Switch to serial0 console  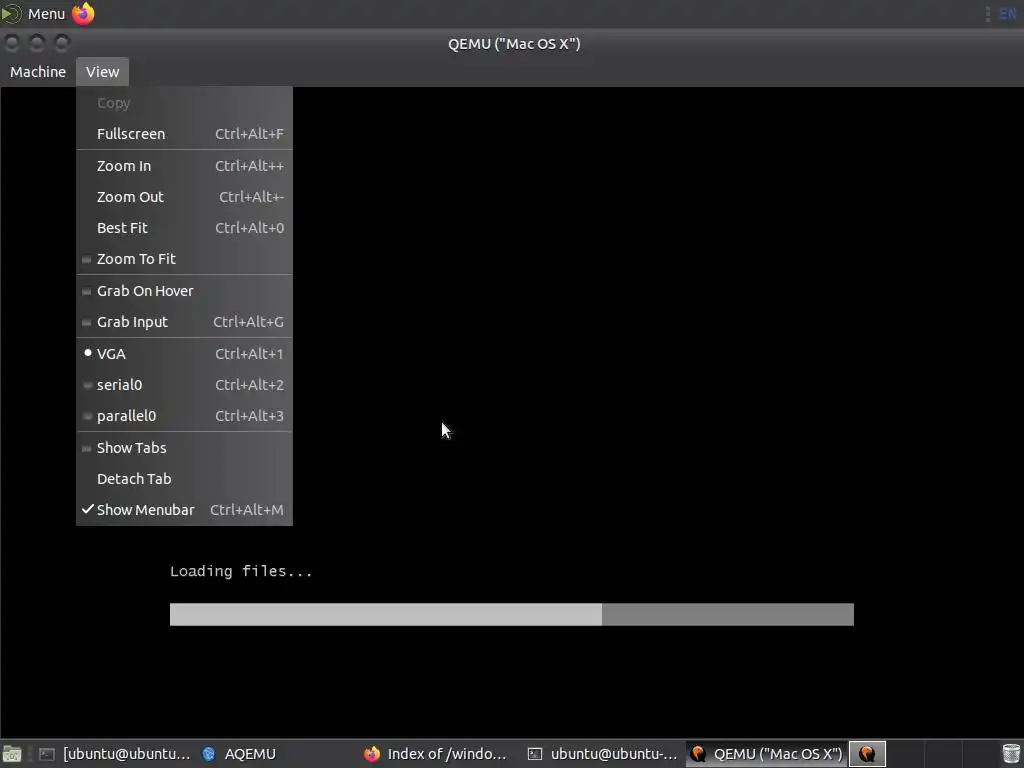pos(184,385)
